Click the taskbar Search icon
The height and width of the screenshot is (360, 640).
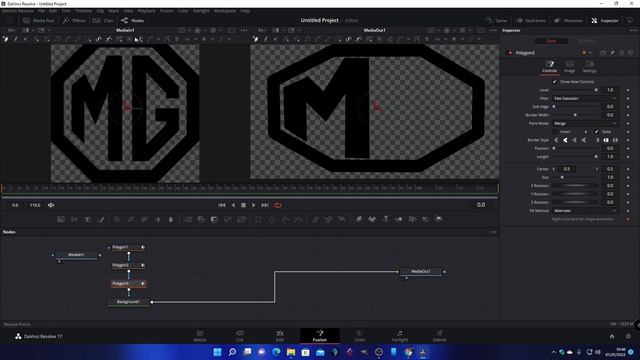point(232,352)
